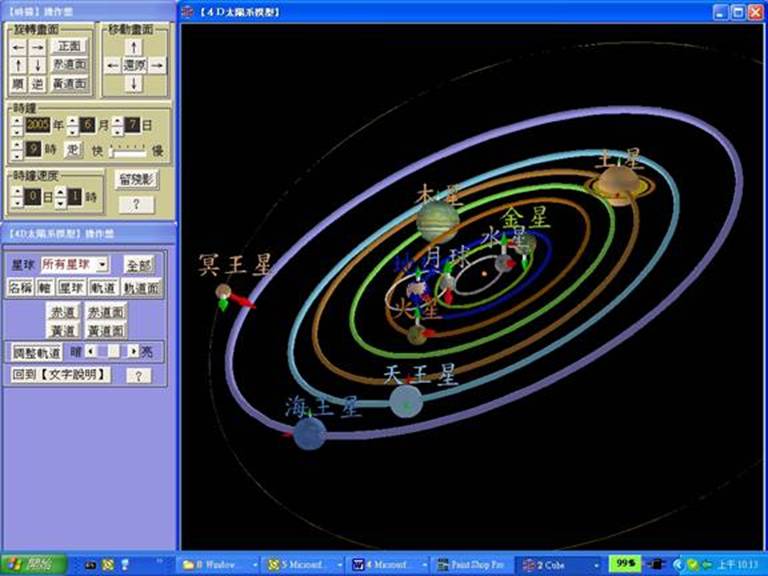Toggle the 軌道 orbit display
The width and height of the screenshot is (768, 576).
(x=103, y=288)
